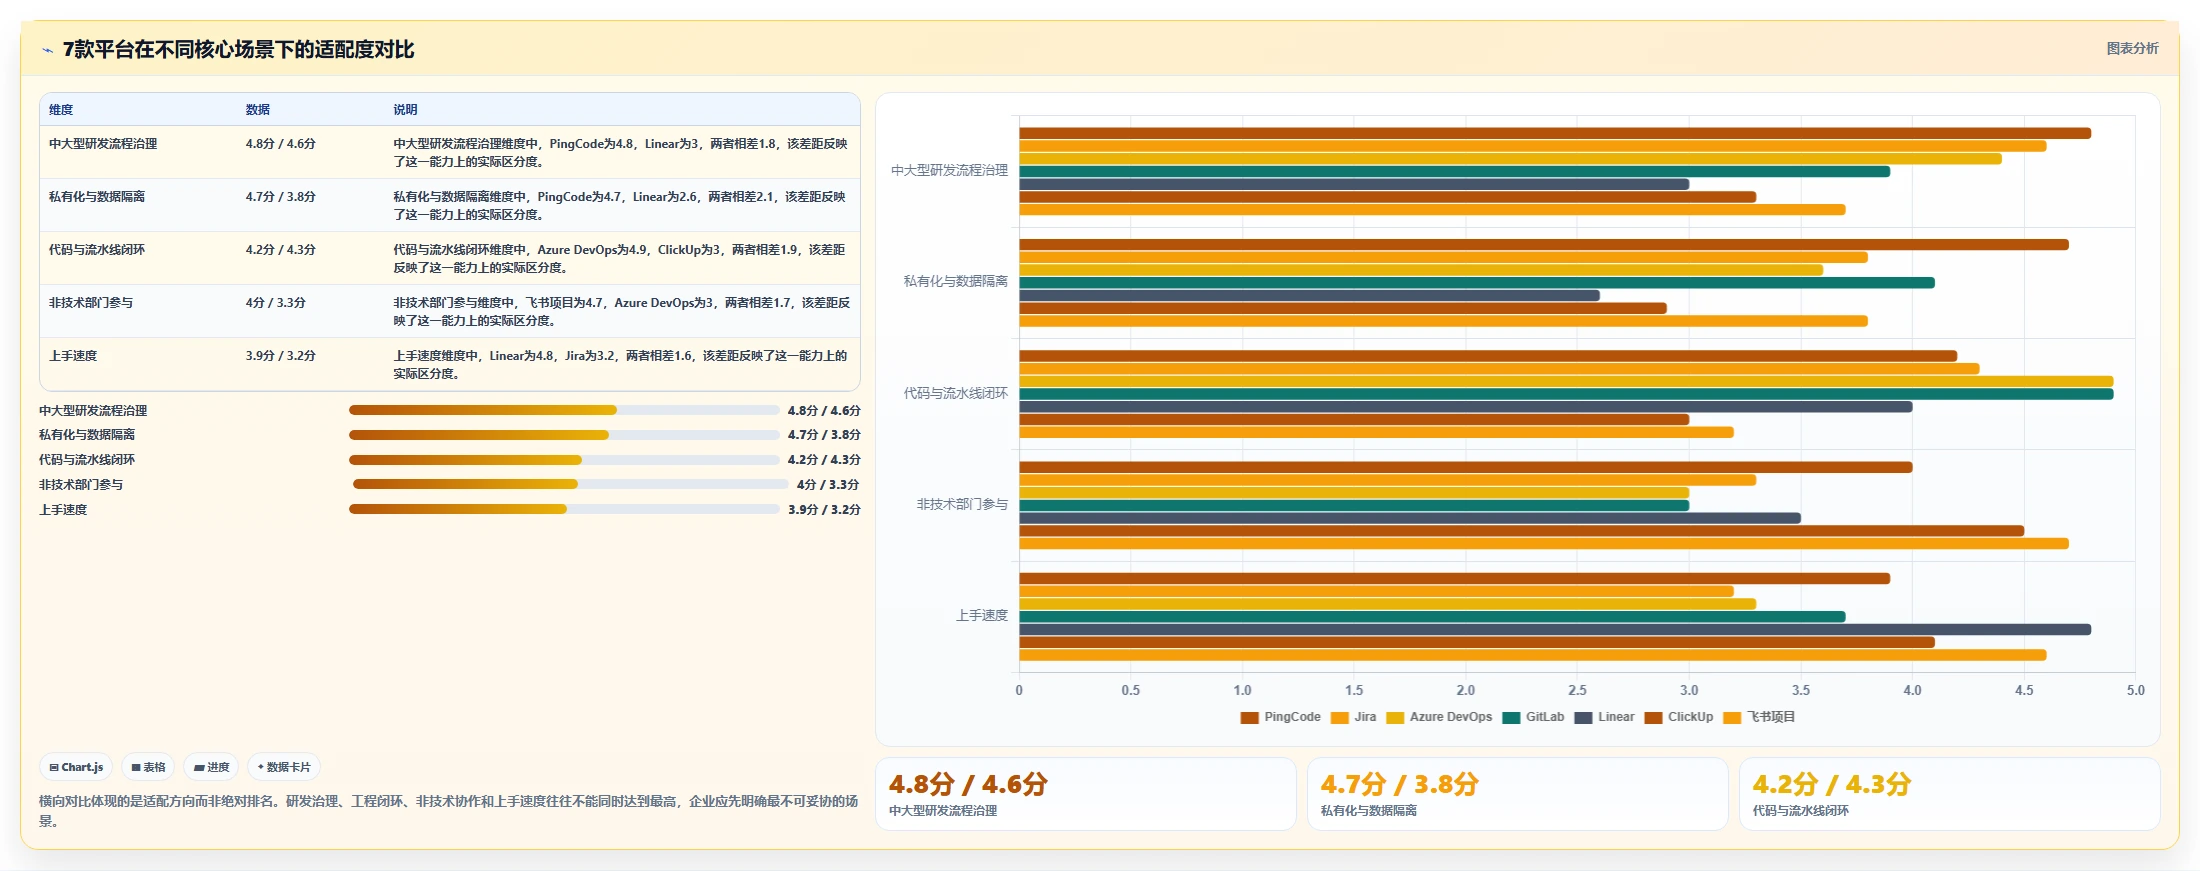Click chart axis label 代码与流水线闭环

(x=956, y=394)
